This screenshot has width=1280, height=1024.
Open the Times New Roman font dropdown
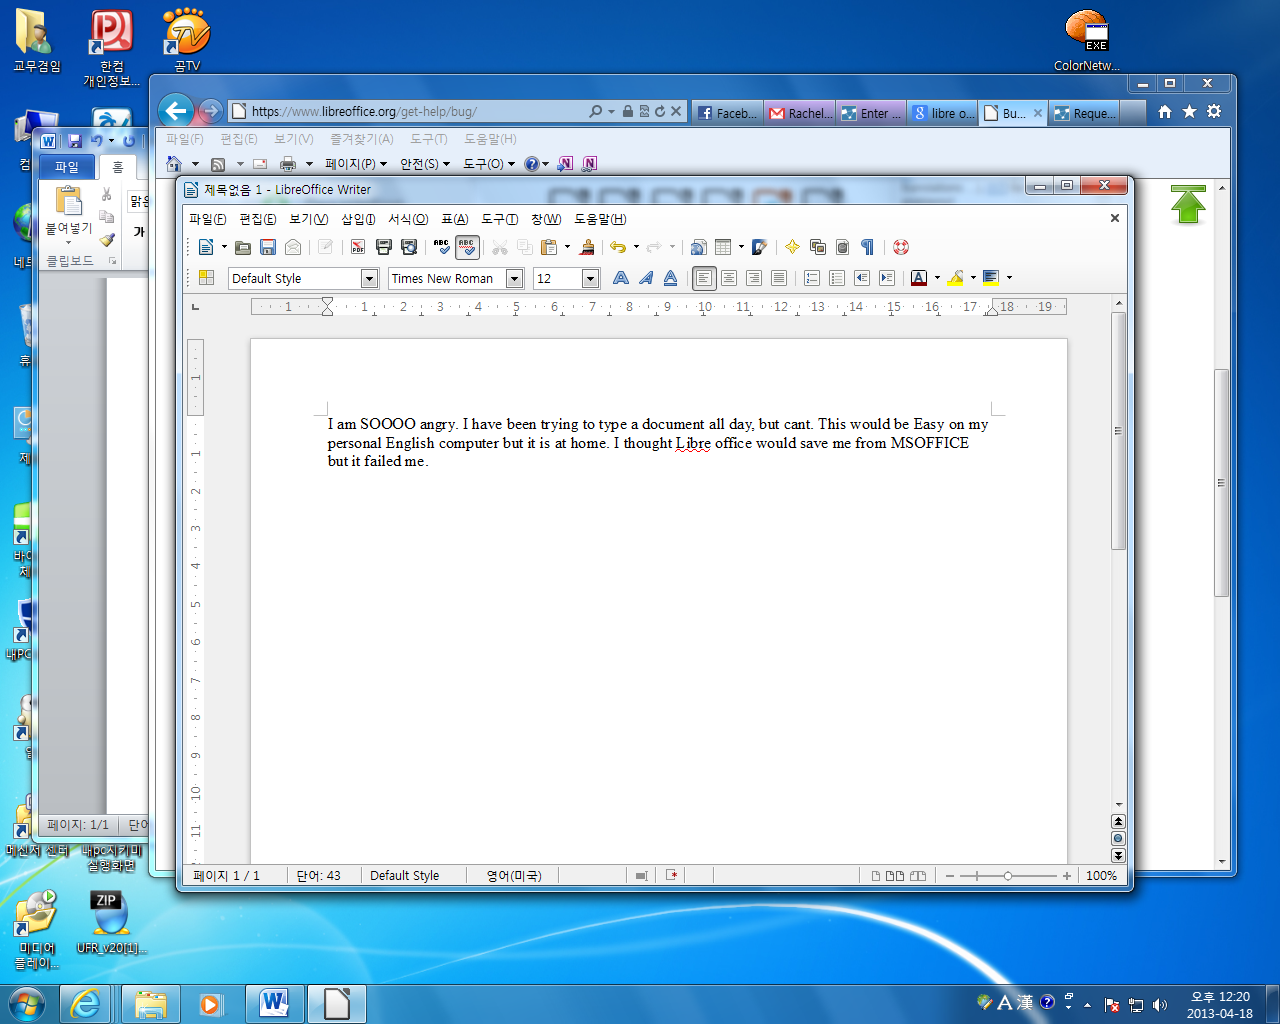(514, 279)
